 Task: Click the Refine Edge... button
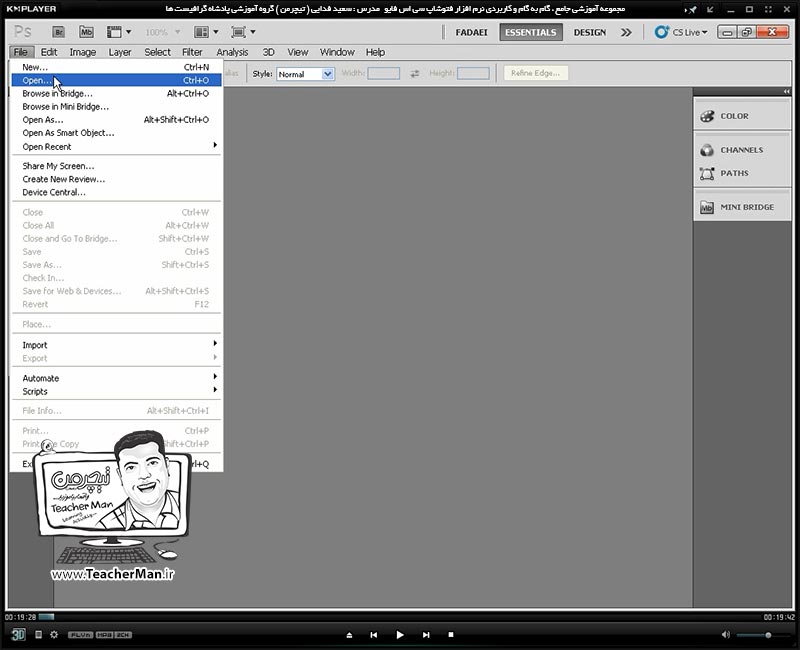[x=536, y=73]
